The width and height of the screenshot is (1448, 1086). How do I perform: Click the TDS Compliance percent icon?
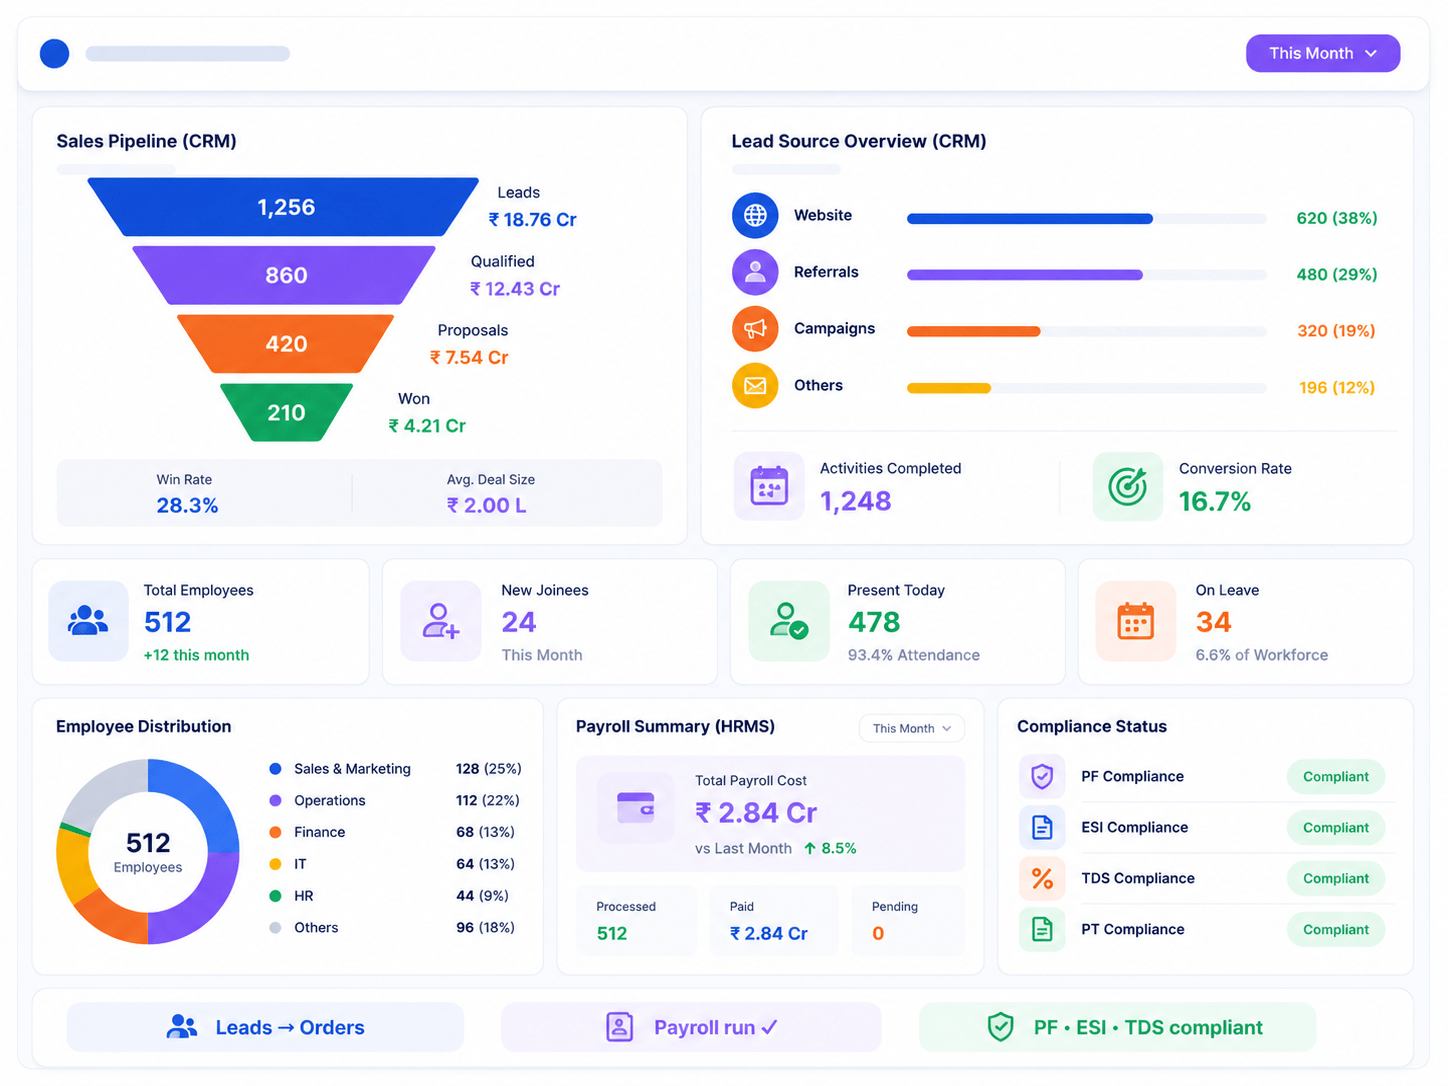[1042, 878]
